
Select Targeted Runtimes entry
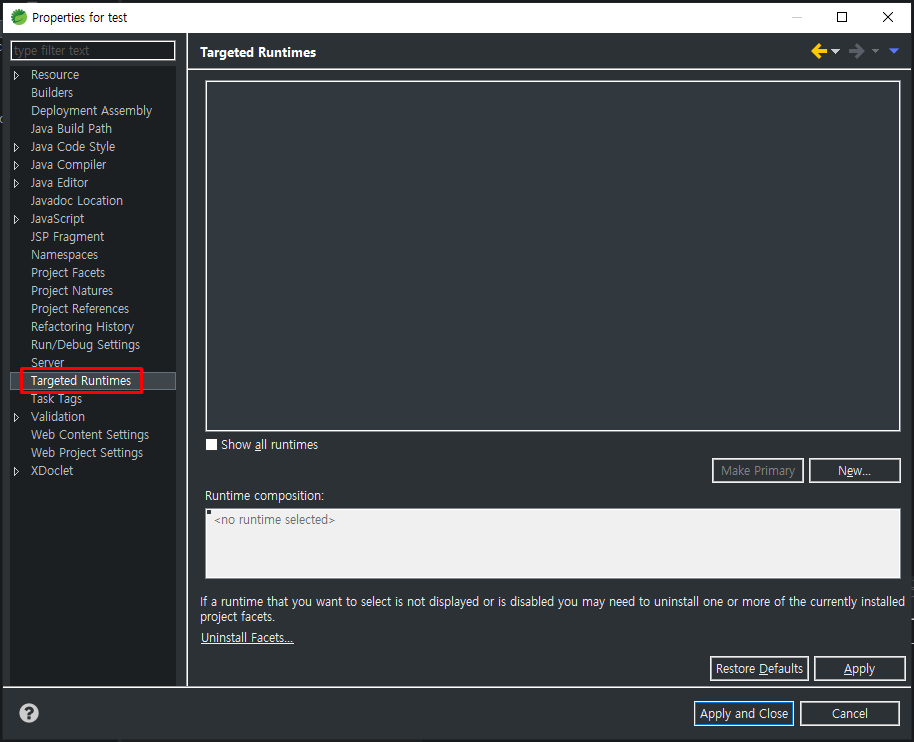(x=81, y=381)
